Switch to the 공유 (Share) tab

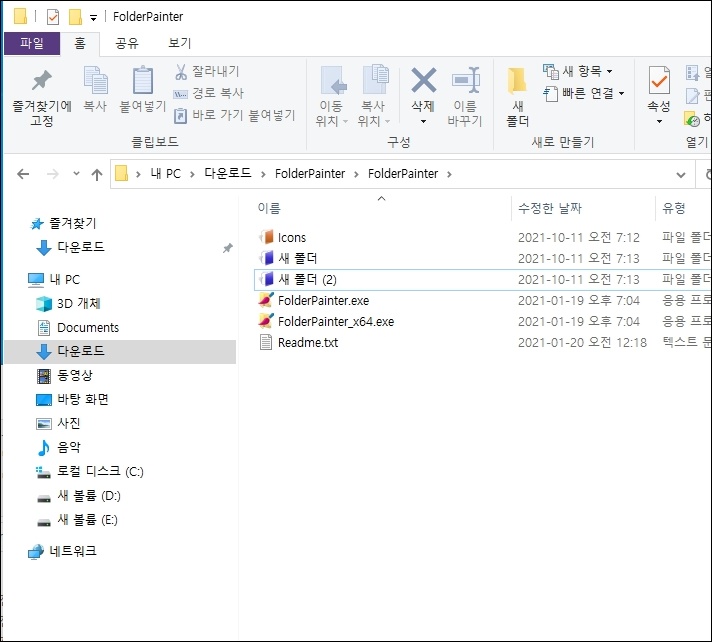tap(127, 44)
